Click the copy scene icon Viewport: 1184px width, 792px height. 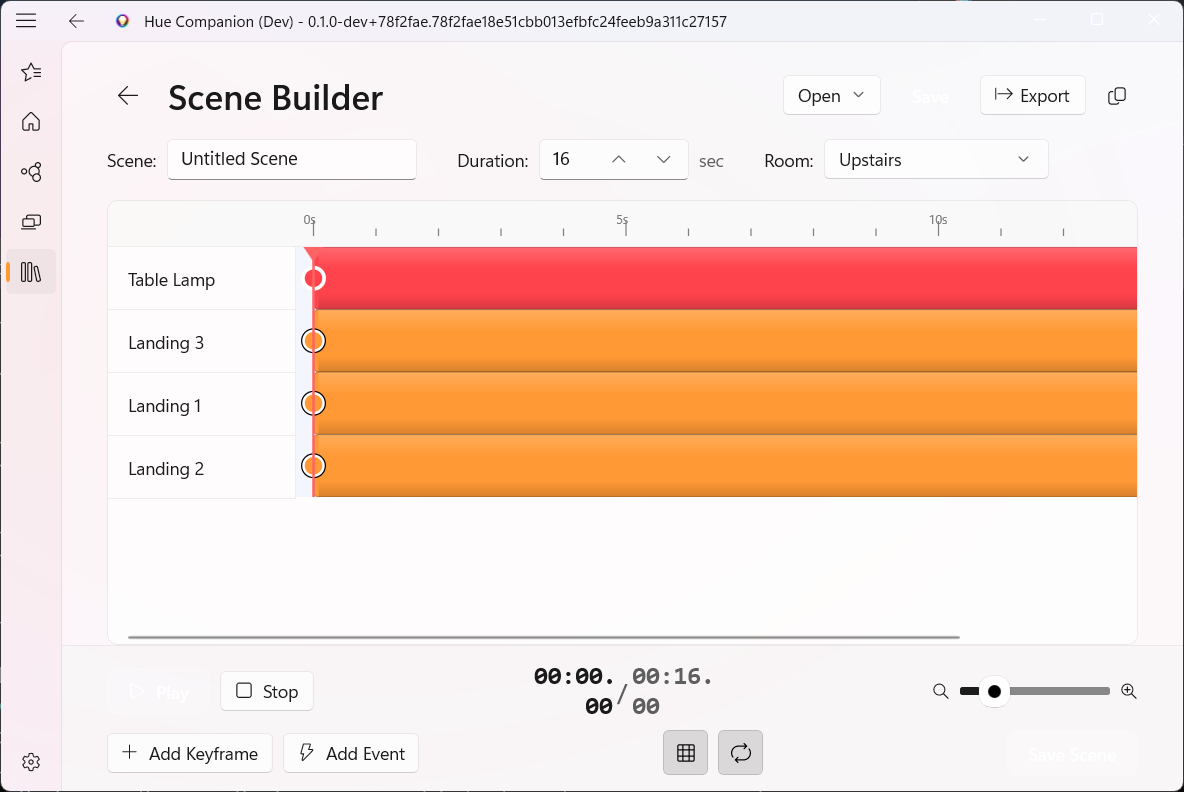(1117, 96)
